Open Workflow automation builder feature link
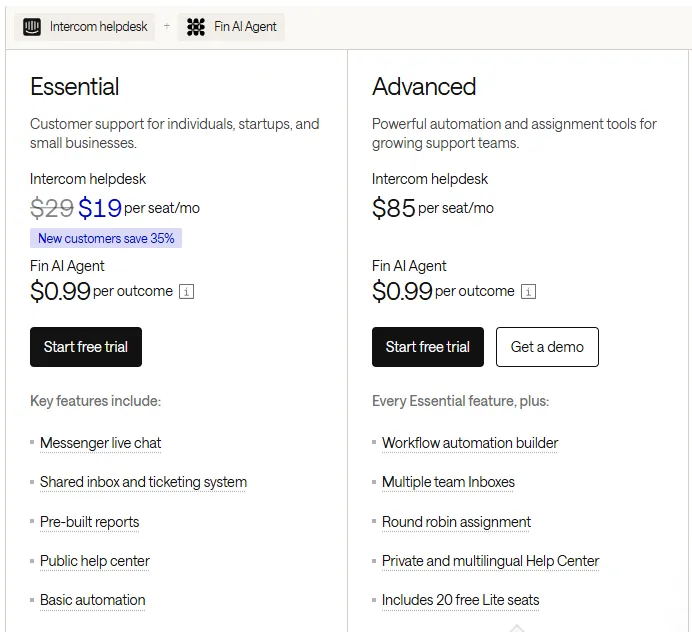This screenshot has width=692, height=632. 470,443
